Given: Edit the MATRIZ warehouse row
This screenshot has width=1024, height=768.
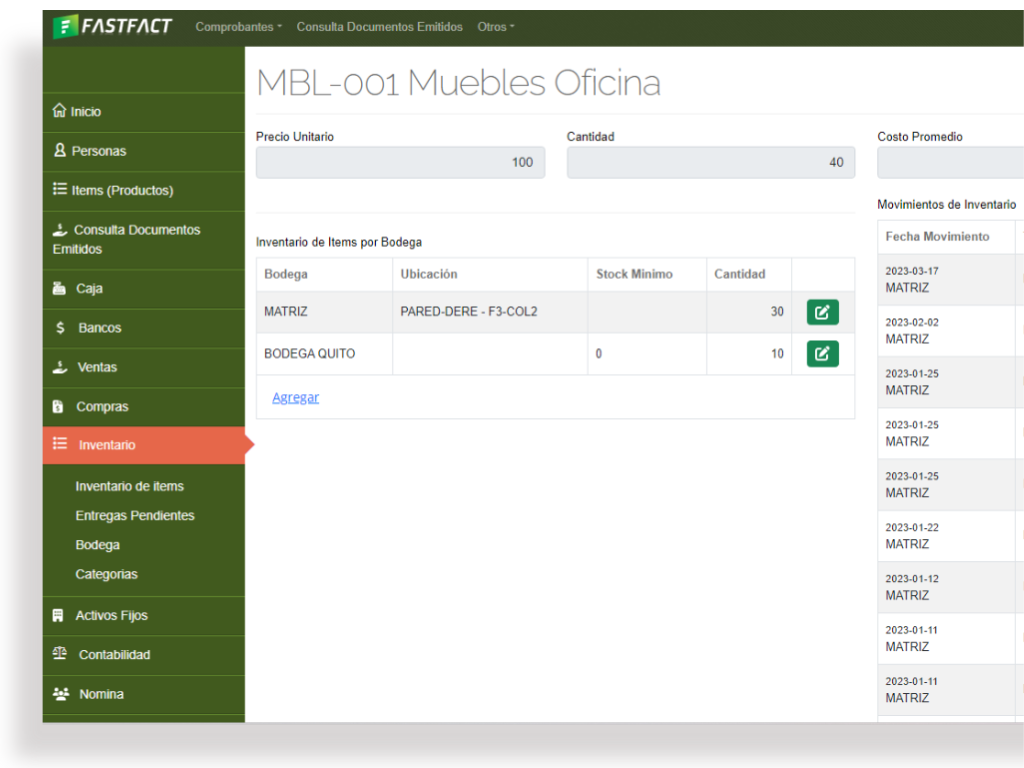Looking at the screenshot, I should pos(822,312).
